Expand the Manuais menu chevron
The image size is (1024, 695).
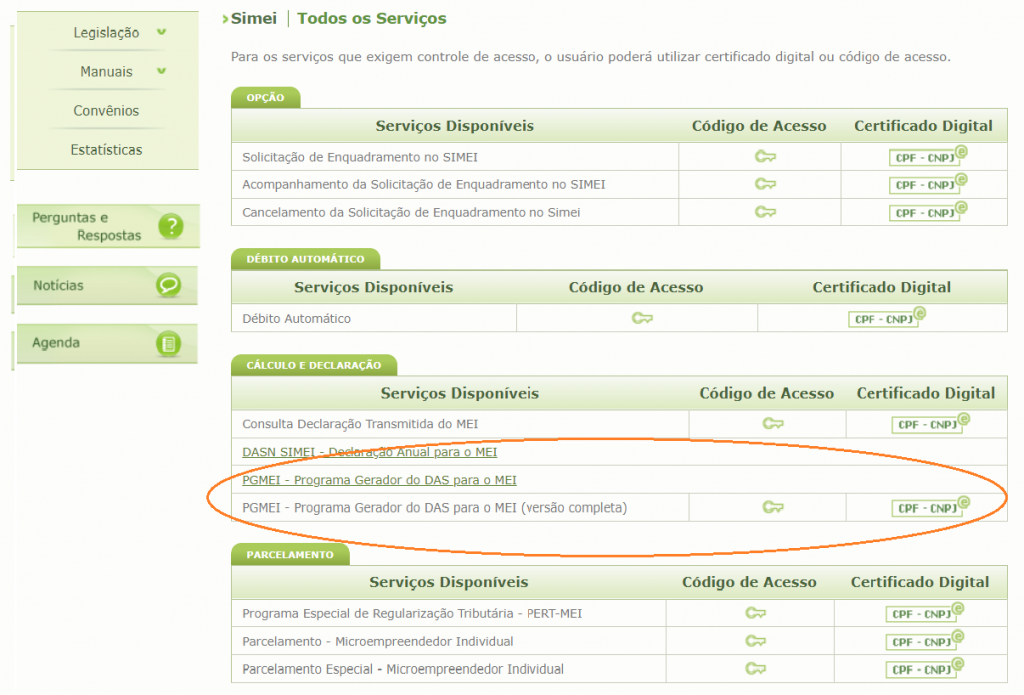coord(161,71)
